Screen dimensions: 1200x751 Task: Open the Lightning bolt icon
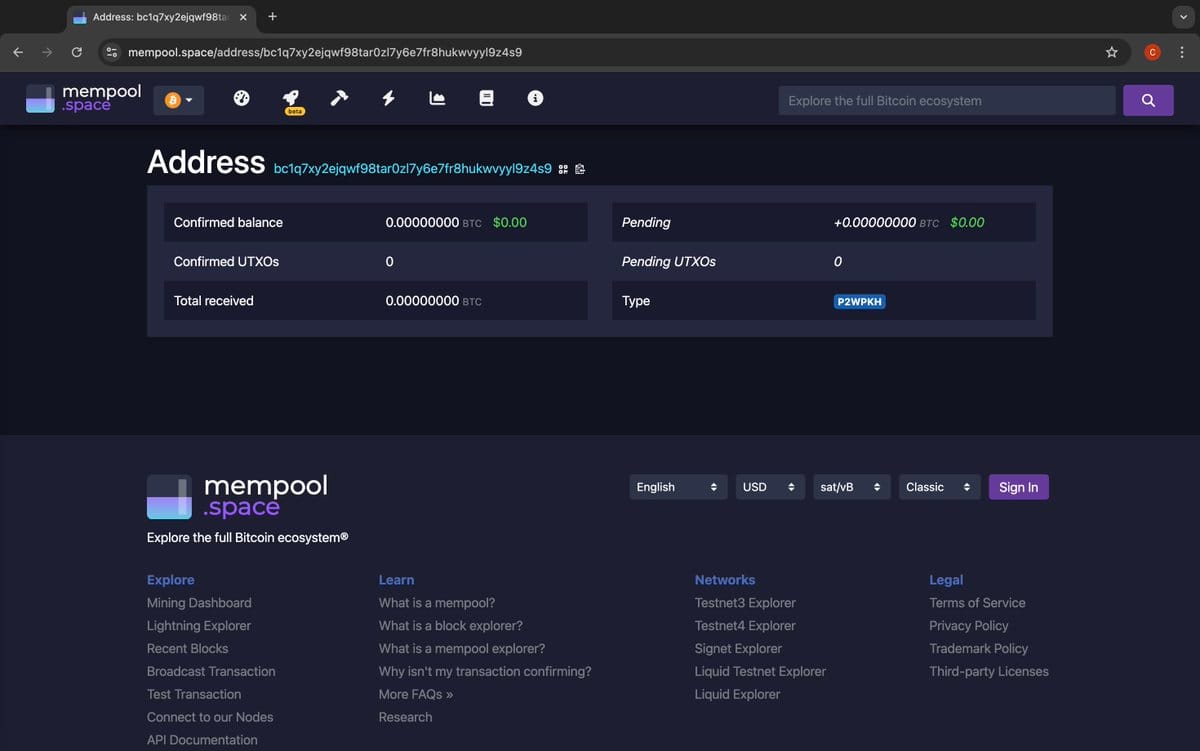[389, 98]
